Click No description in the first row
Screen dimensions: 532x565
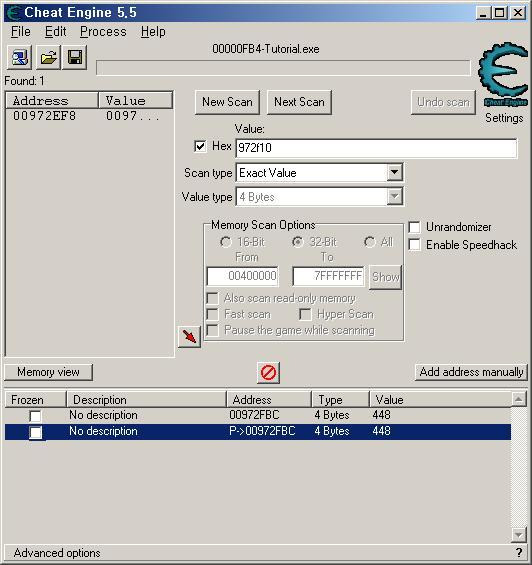(103, 415)
